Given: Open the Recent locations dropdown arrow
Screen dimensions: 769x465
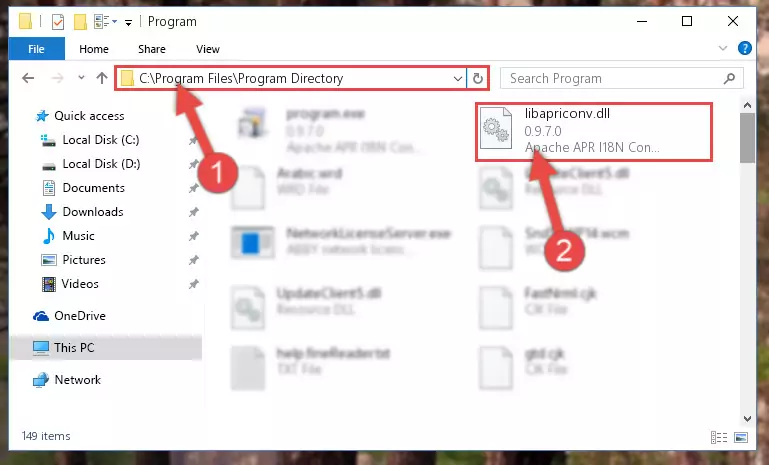Looking at the screenshot, I should point(81,78).
